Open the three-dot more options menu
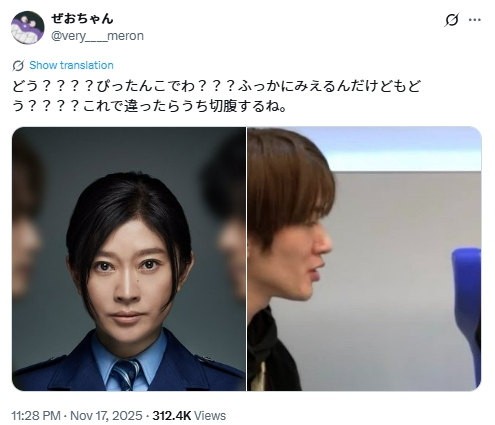 tap(474, 20)
